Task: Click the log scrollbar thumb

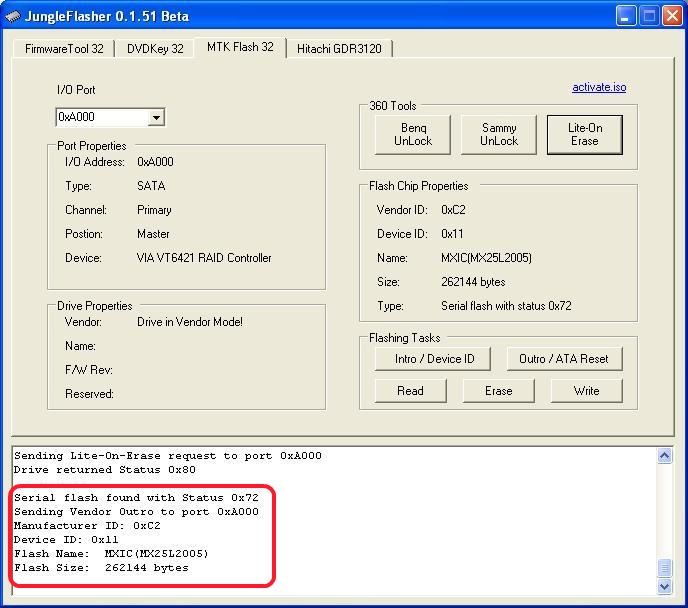Action: [664, 569]
